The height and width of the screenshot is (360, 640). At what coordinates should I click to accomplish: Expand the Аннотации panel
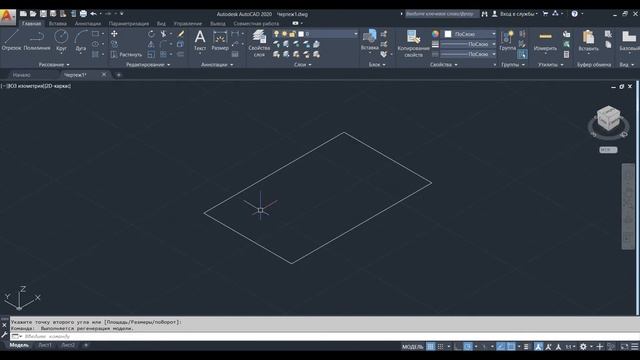(x=217, y=64)
